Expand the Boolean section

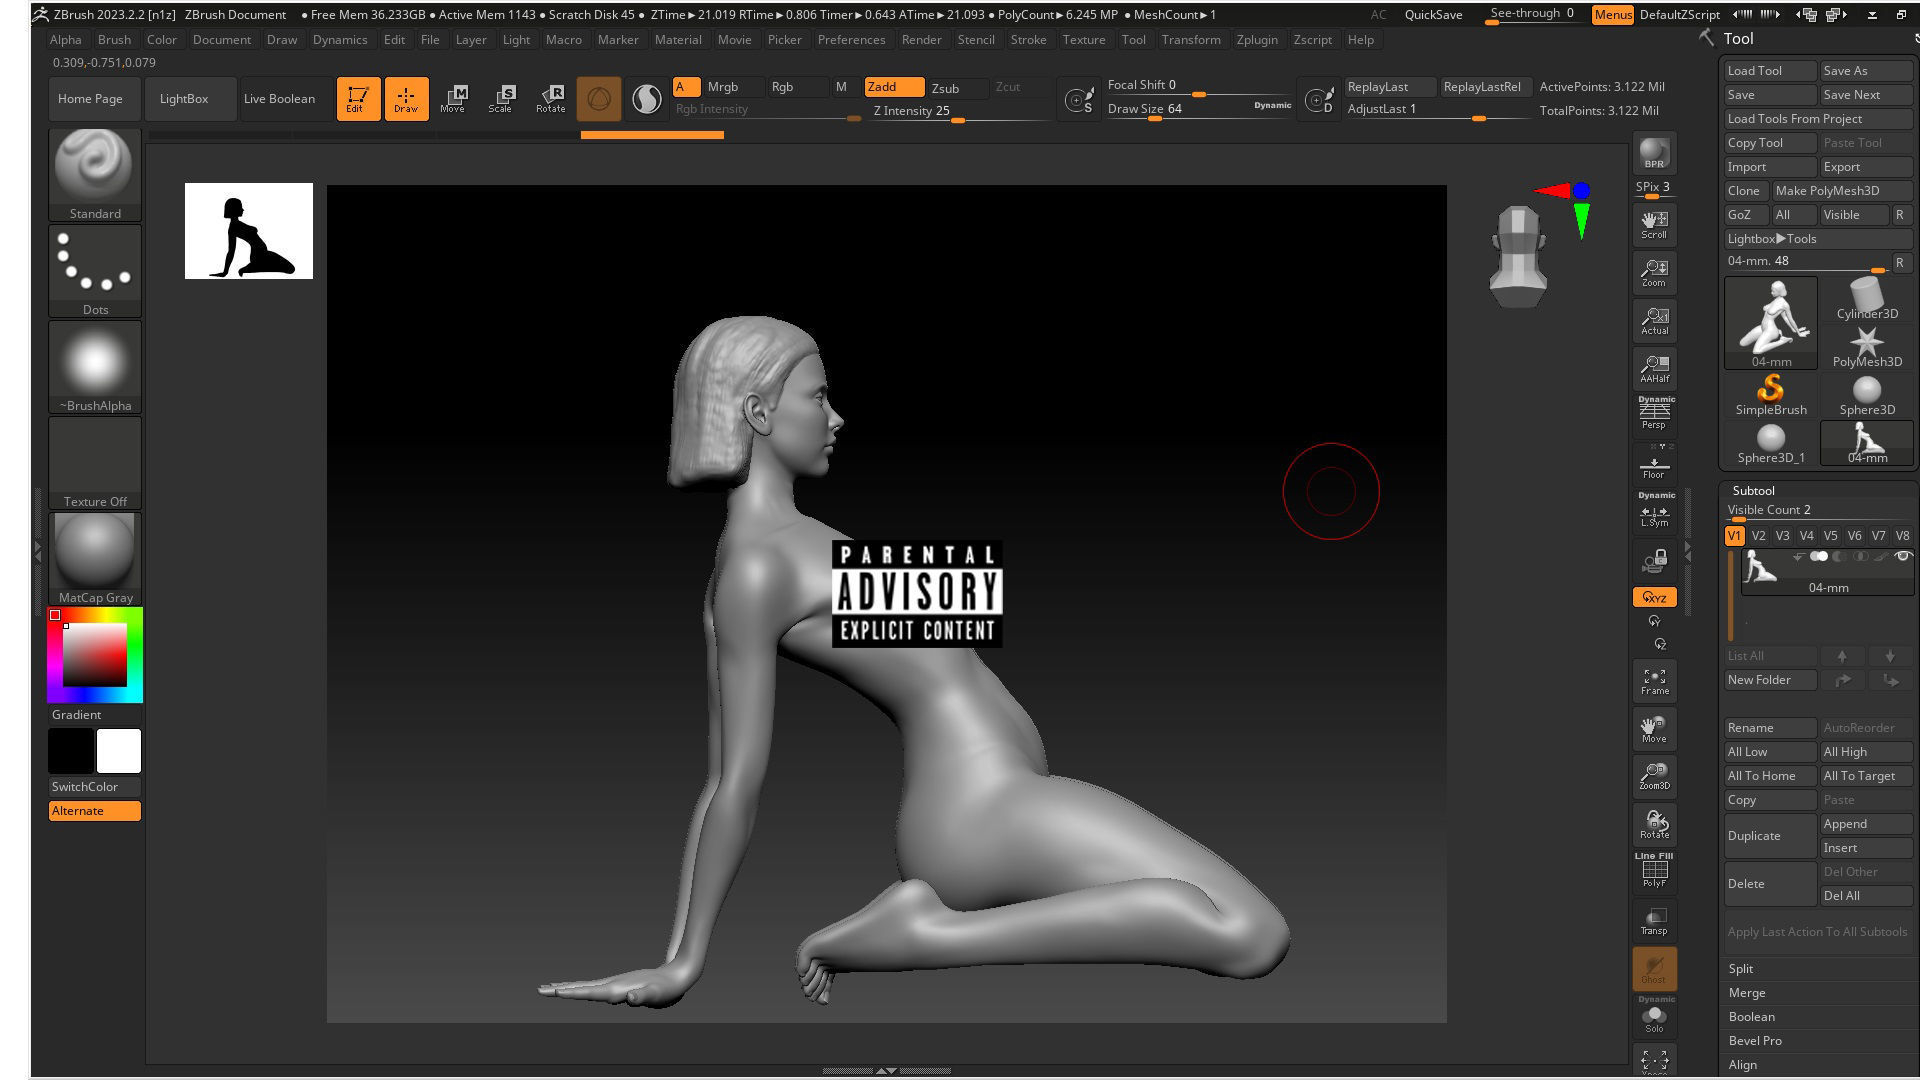pyautogui.click(x=1752, y=1016)
